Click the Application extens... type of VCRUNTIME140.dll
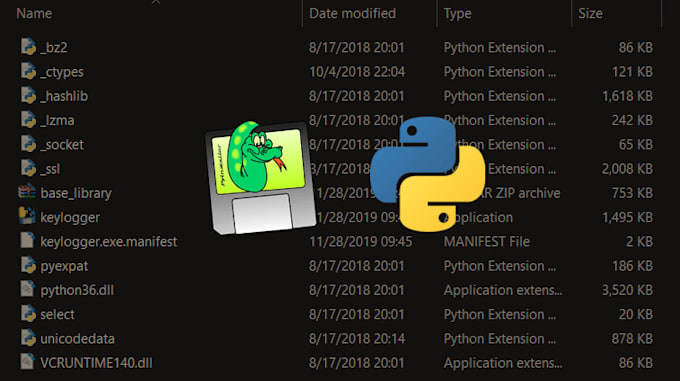The height and width of the screenshot is (381, 680). tap(503, 363)
